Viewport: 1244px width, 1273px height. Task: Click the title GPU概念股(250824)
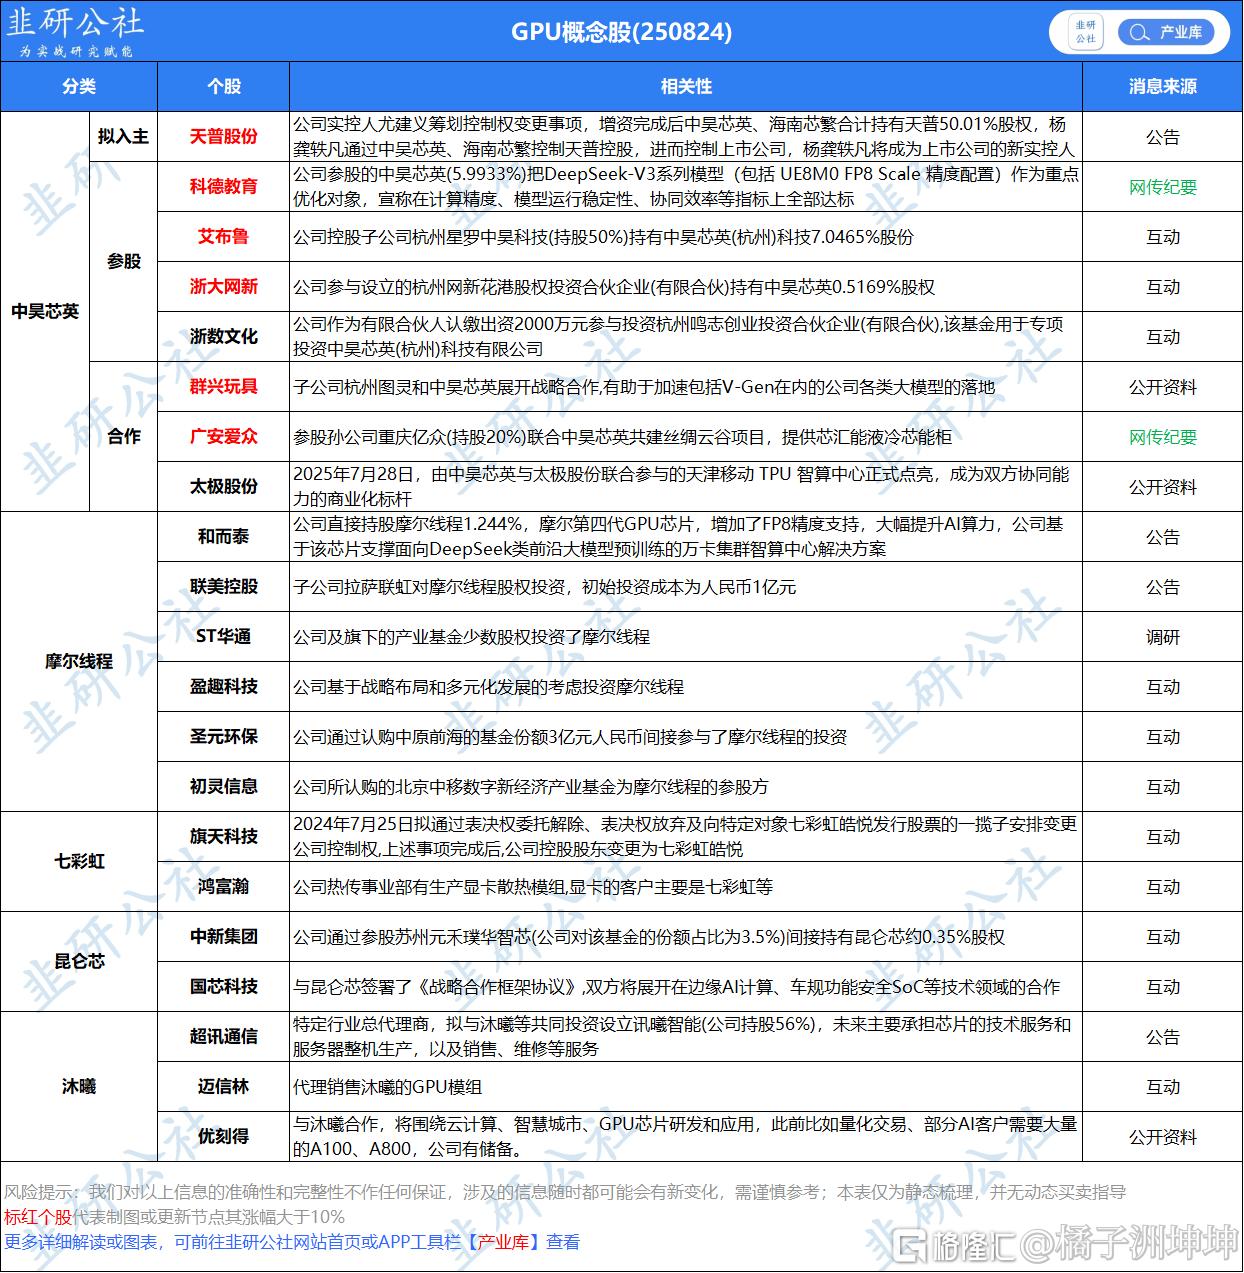tap(622, 32)
